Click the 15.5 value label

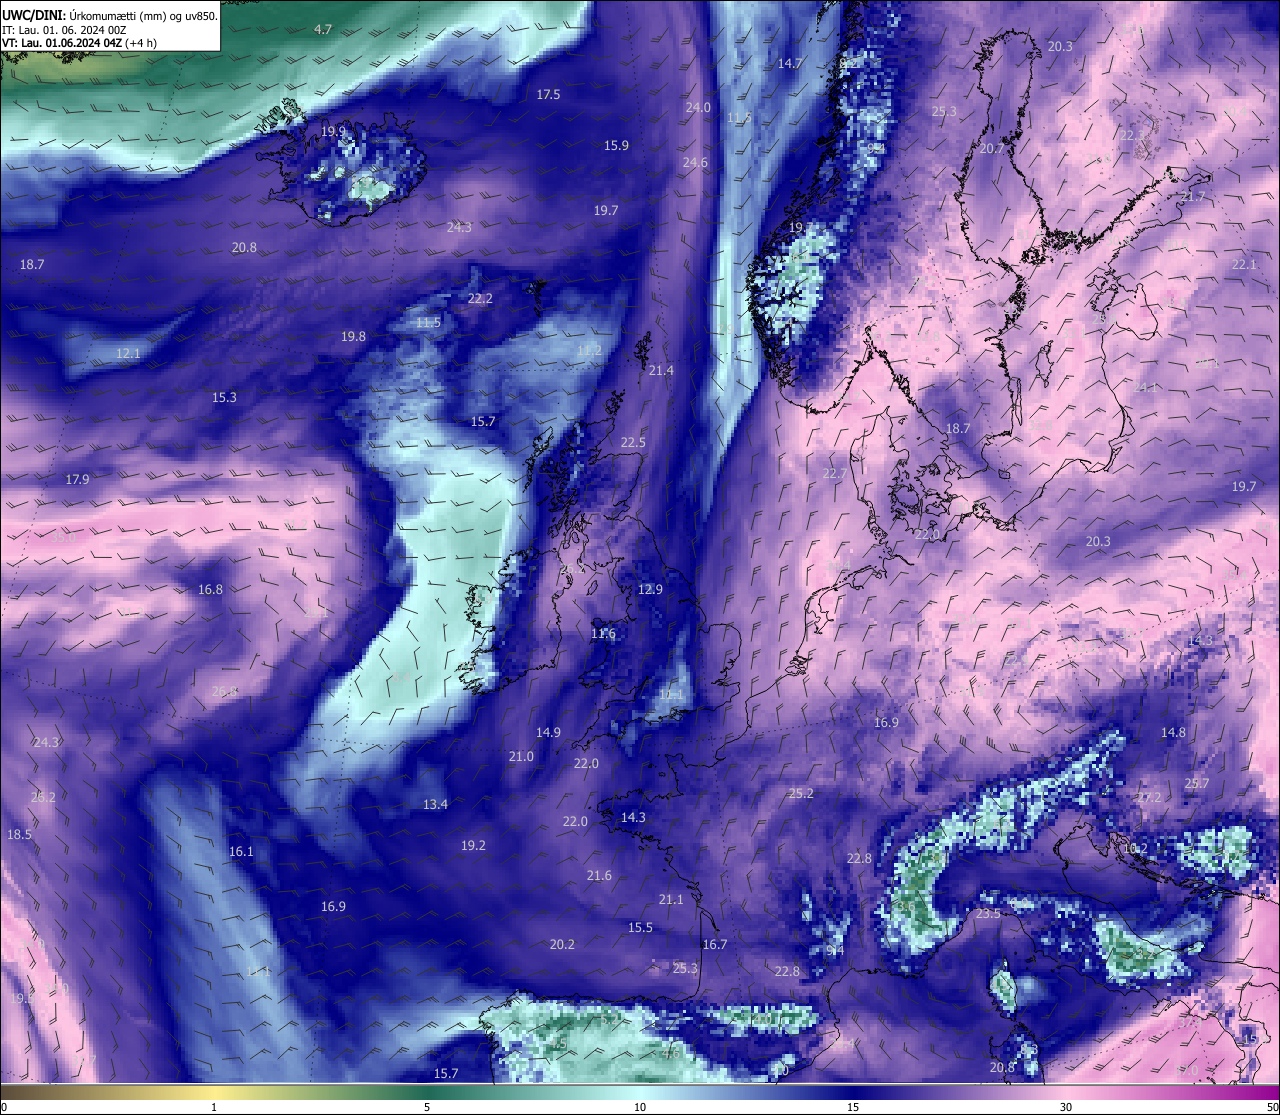tap(640, 928)
